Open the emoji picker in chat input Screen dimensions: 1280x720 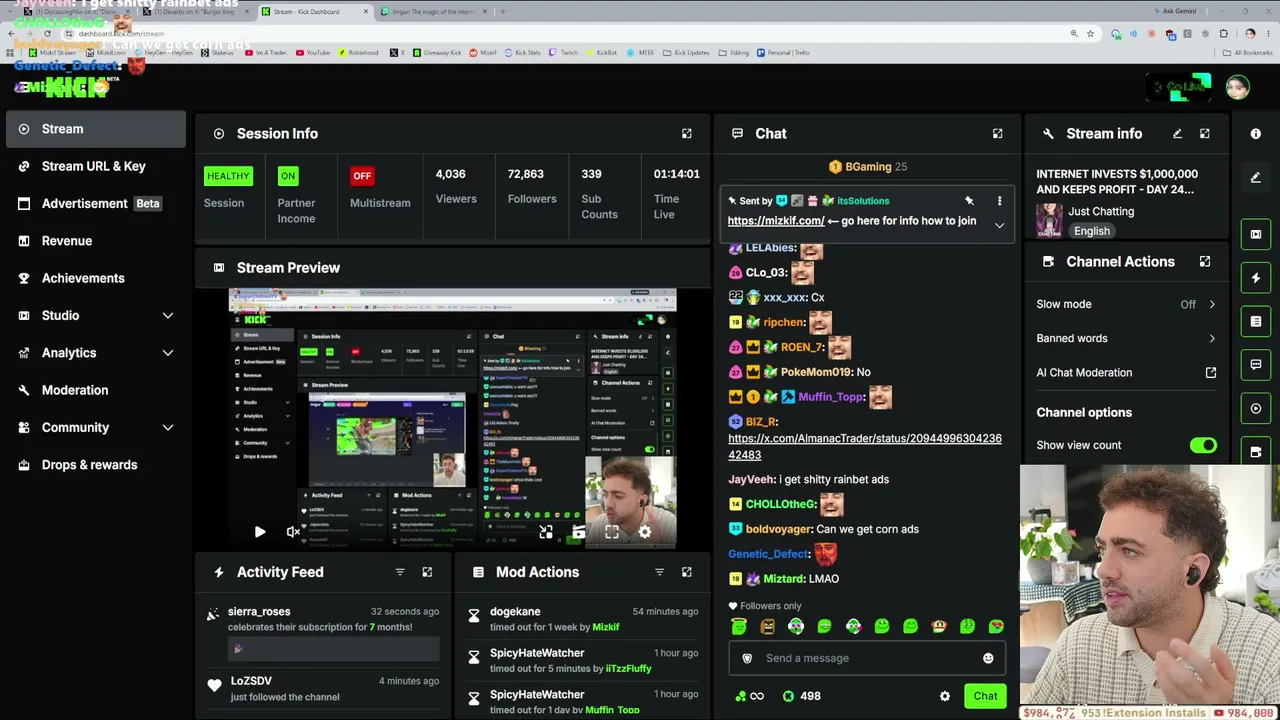click(988, 658)
